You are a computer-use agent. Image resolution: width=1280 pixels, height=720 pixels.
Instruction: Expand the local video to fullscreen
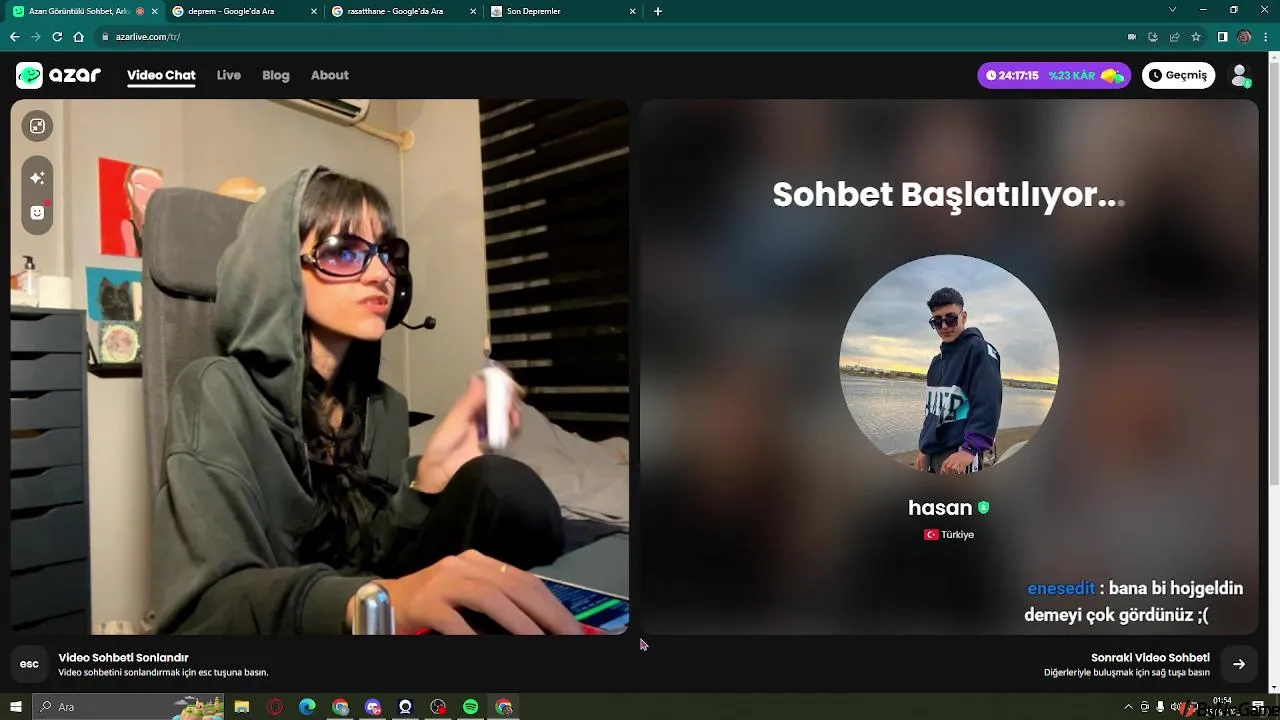point(37,126)
